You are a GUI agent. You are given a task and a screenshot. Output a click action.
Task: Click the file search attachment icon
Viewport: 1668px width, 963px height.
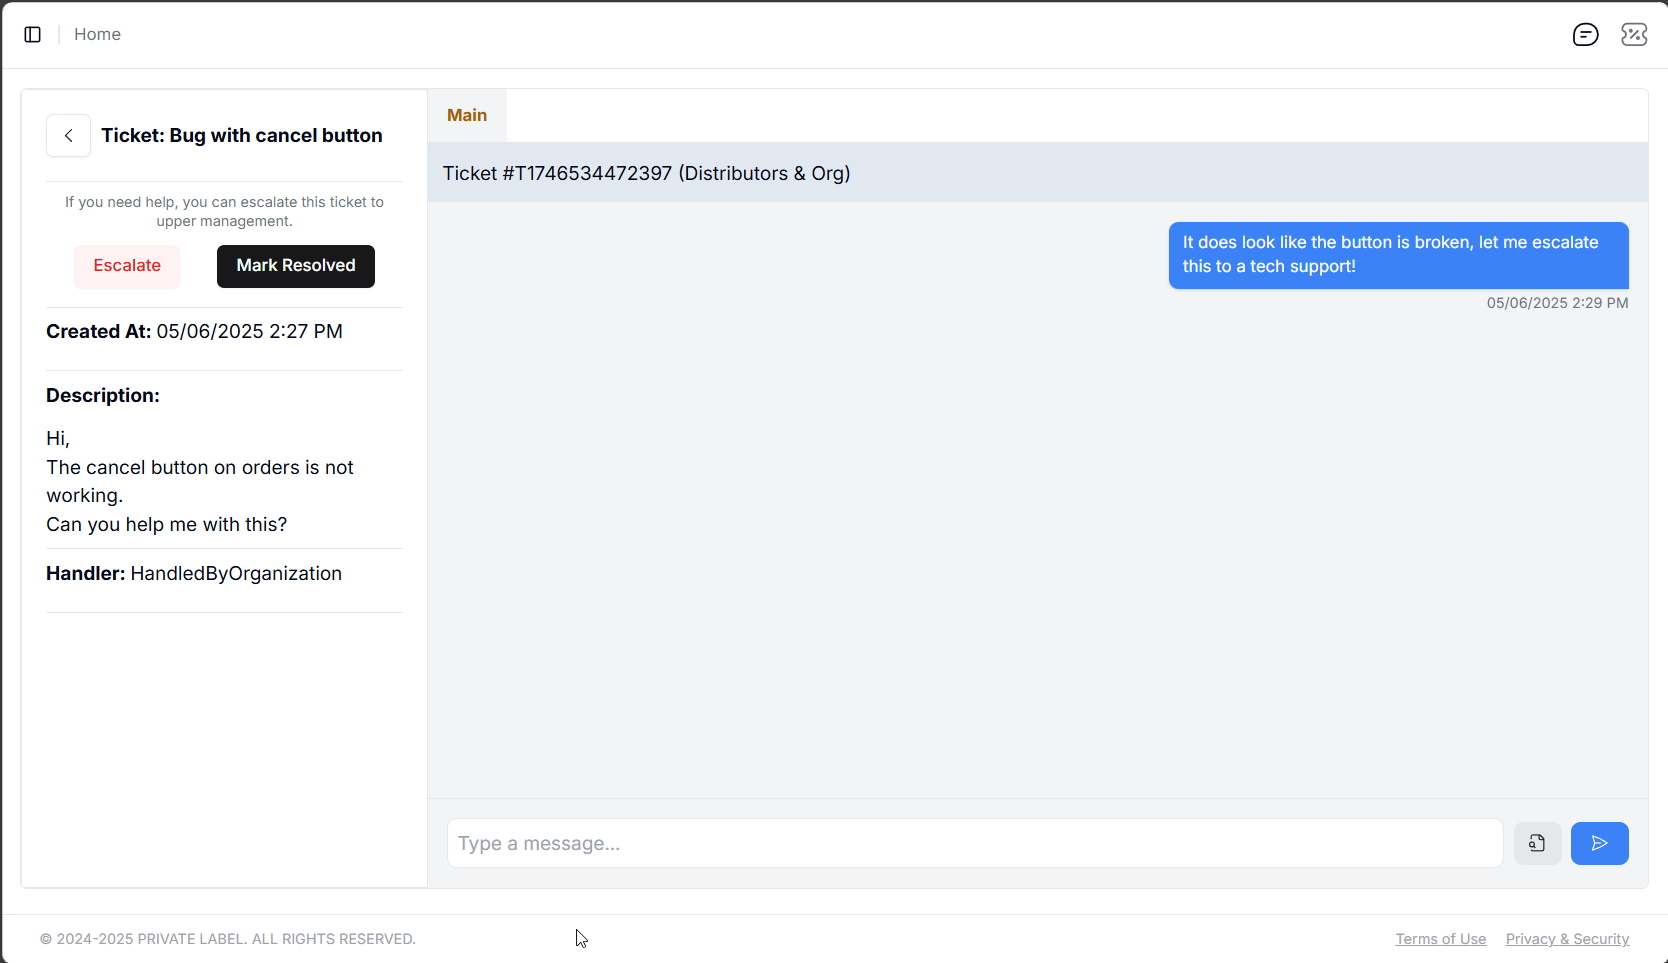[1537, 844]
